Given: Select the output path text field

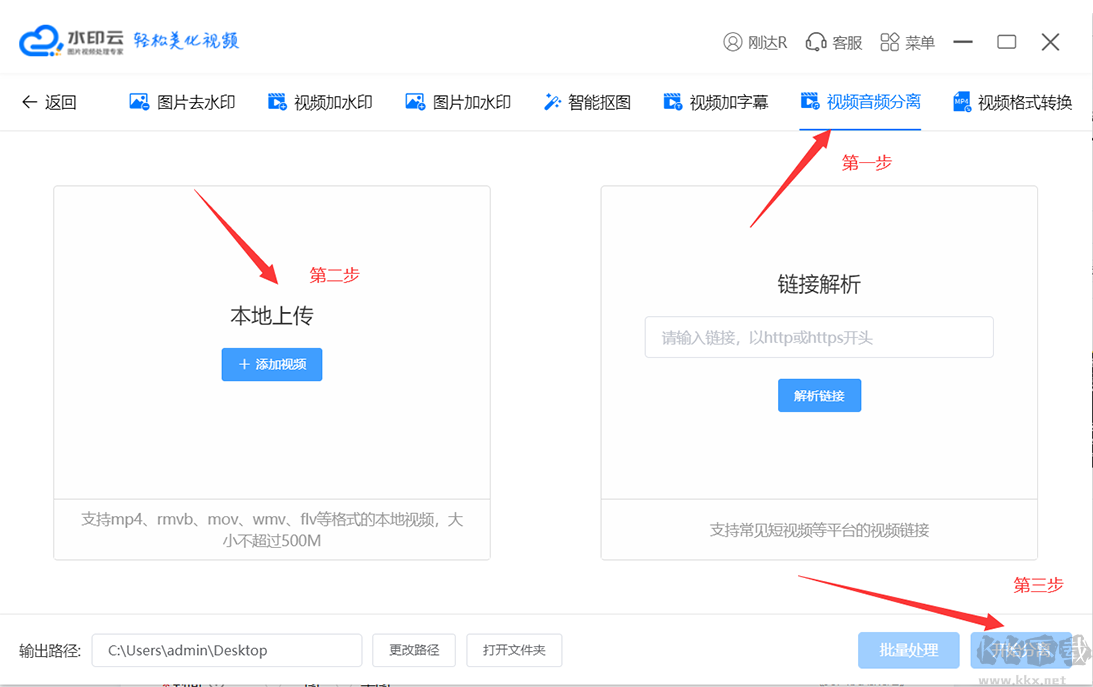Looking at the screenshot, I should (x=226, y=650).
